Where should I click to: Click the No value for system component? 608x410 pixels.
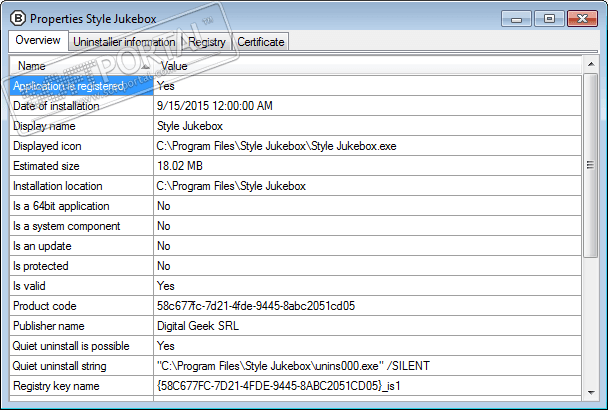[164, 226]
